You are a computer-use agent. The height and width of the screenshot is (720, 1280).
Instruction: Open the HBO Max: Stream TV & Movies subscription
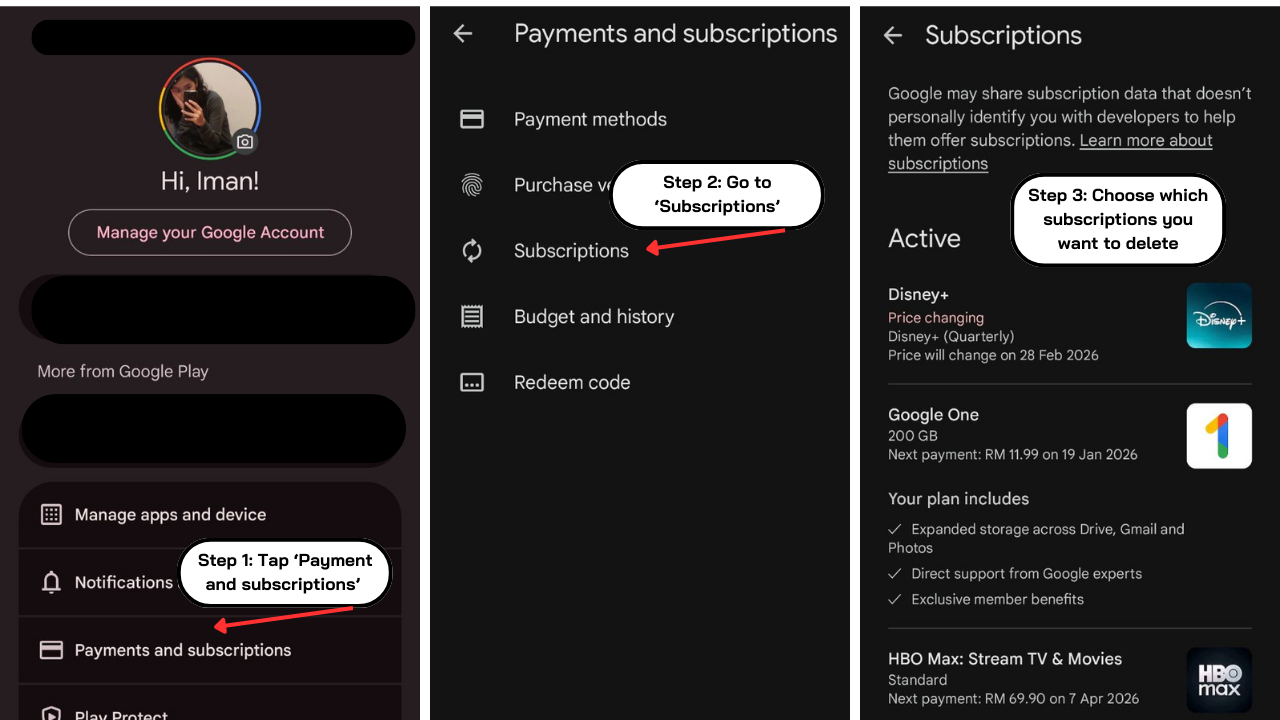click(x=1070, y=679)
